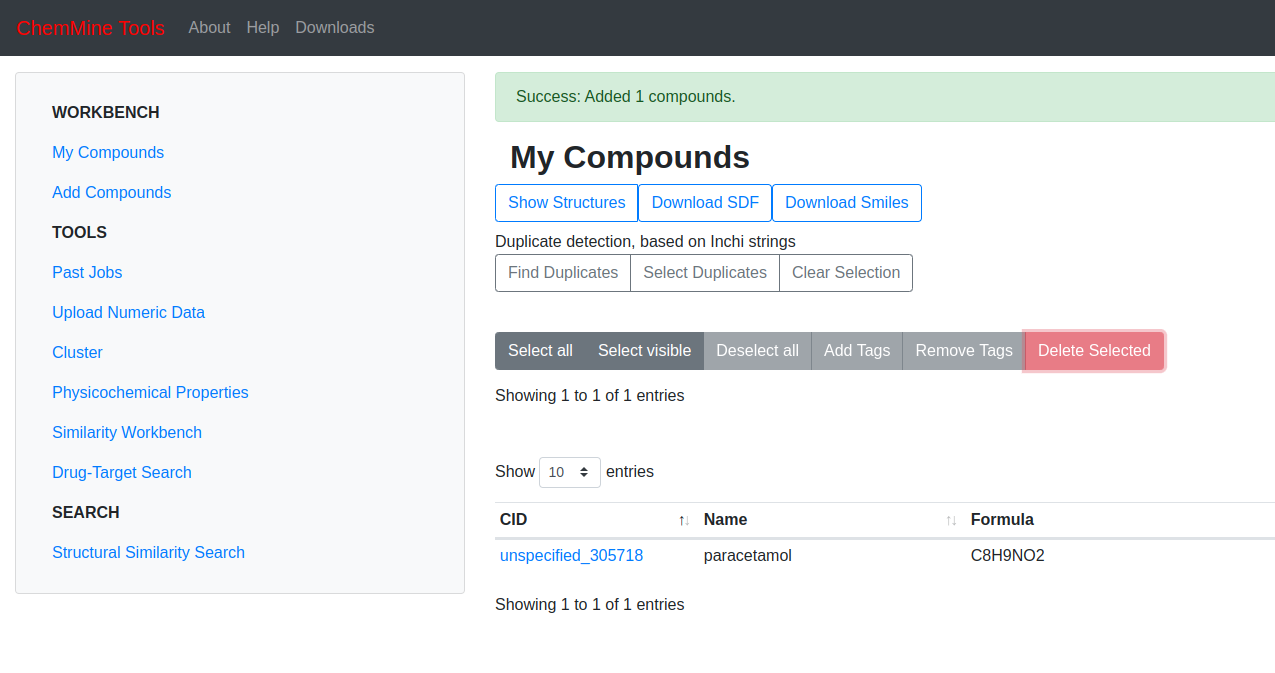1275x673 pixels.
Task: Download compounds as SDF
Action: click(705, 203)
